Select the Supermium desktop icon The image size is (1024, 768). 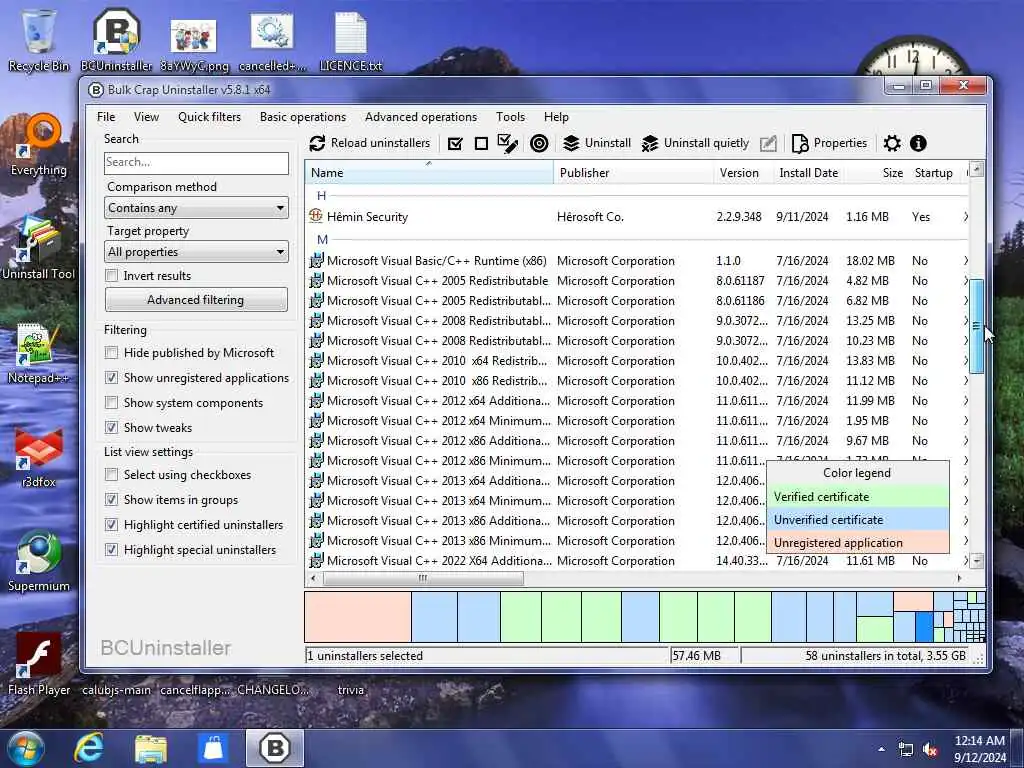[x=39, y=560]
